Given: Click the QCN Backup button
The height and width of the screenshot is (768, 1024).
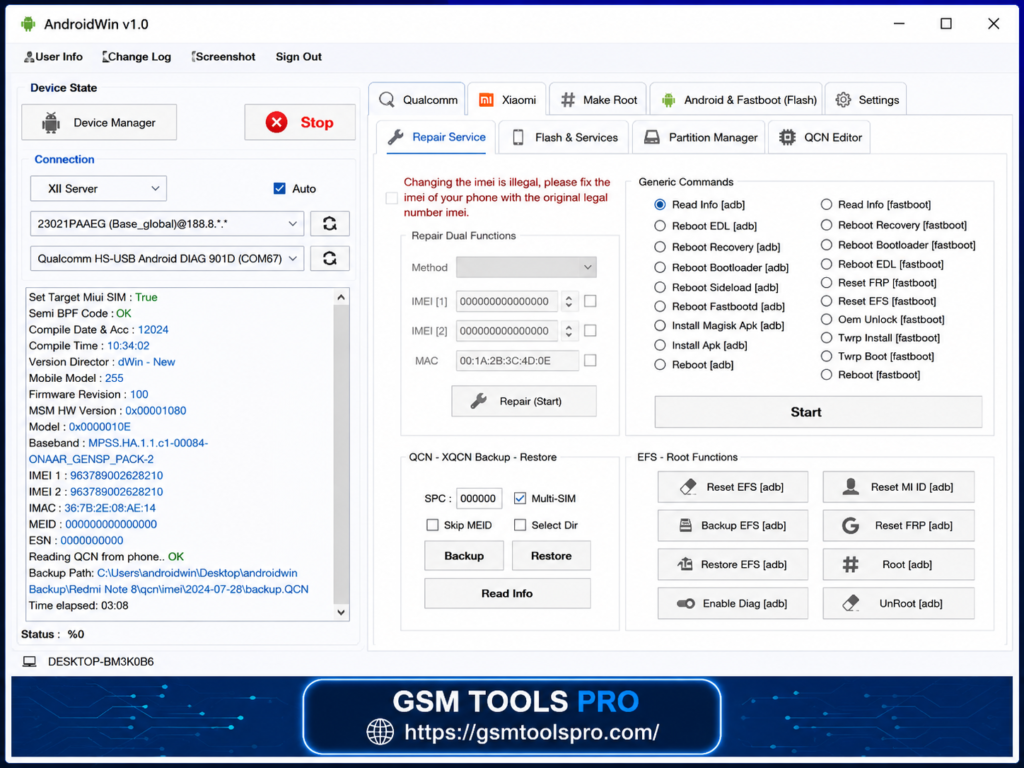Looking at the screenshot, I should click(464, 556).
